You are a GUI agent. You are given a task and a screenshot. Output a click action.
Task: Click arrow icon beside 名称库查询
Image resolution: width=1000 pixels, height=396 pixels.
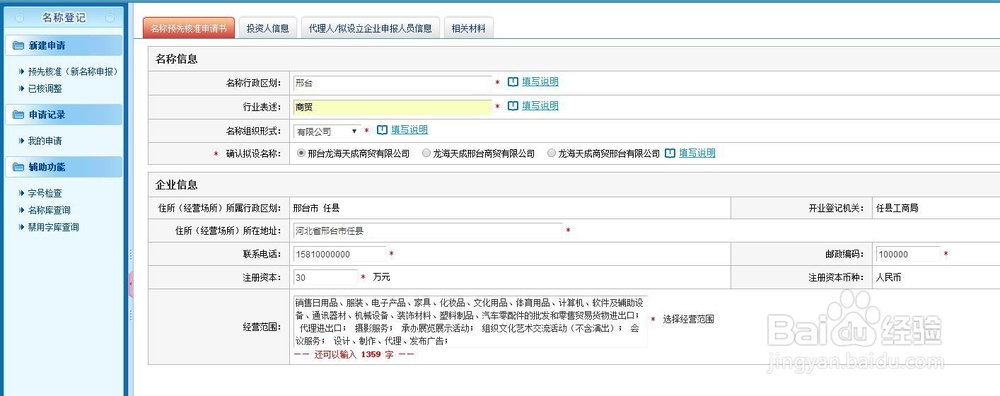coord(22,210)
